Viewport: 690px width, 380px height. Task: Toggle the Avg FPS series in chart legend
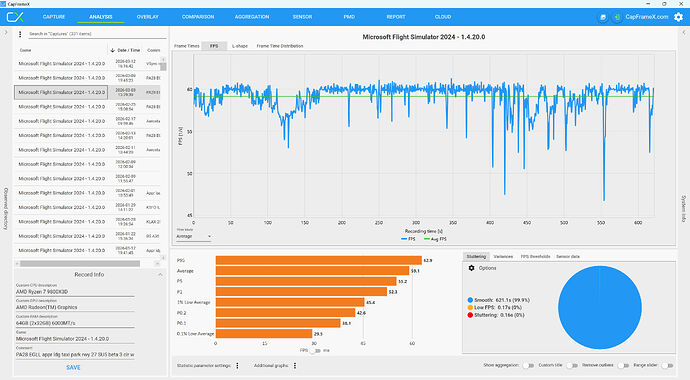(x=435, y=239)
